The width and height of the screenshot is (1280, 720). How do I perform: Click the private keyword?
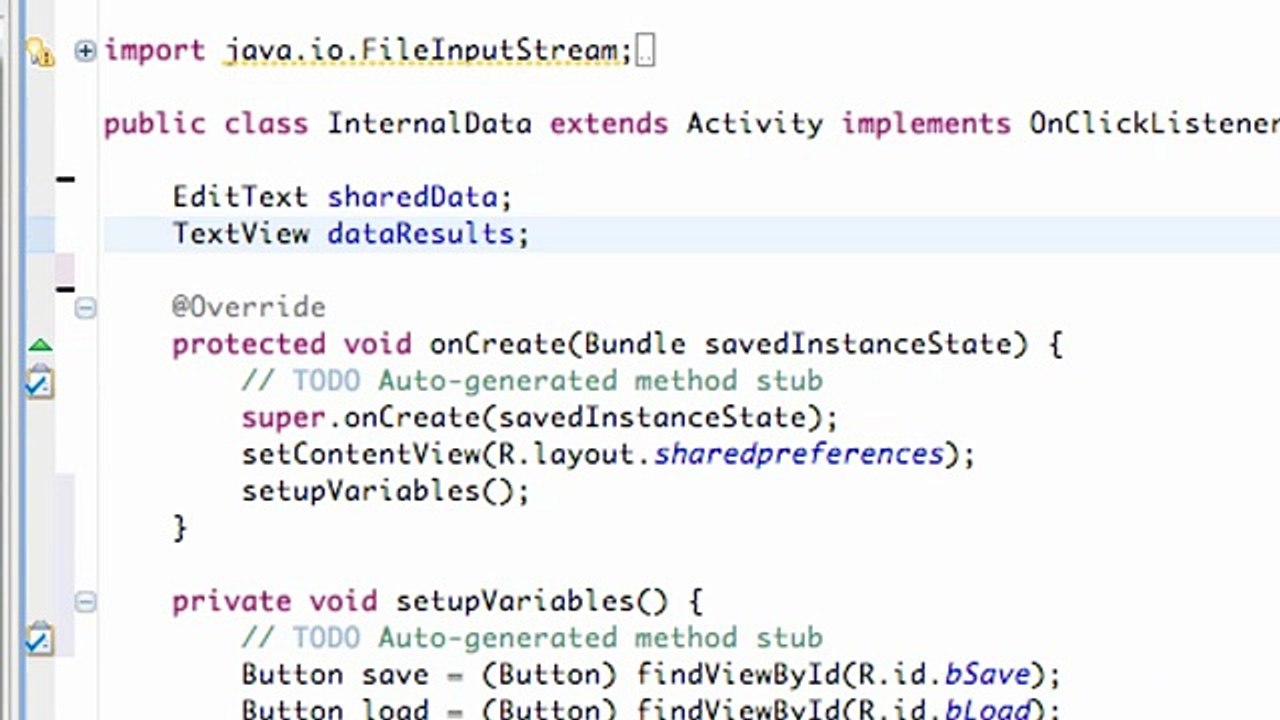[231, 601]
